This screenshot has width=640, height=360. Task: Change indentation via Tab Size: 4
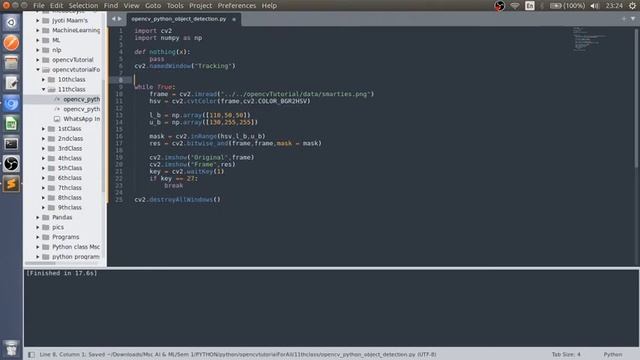(566, 354)
